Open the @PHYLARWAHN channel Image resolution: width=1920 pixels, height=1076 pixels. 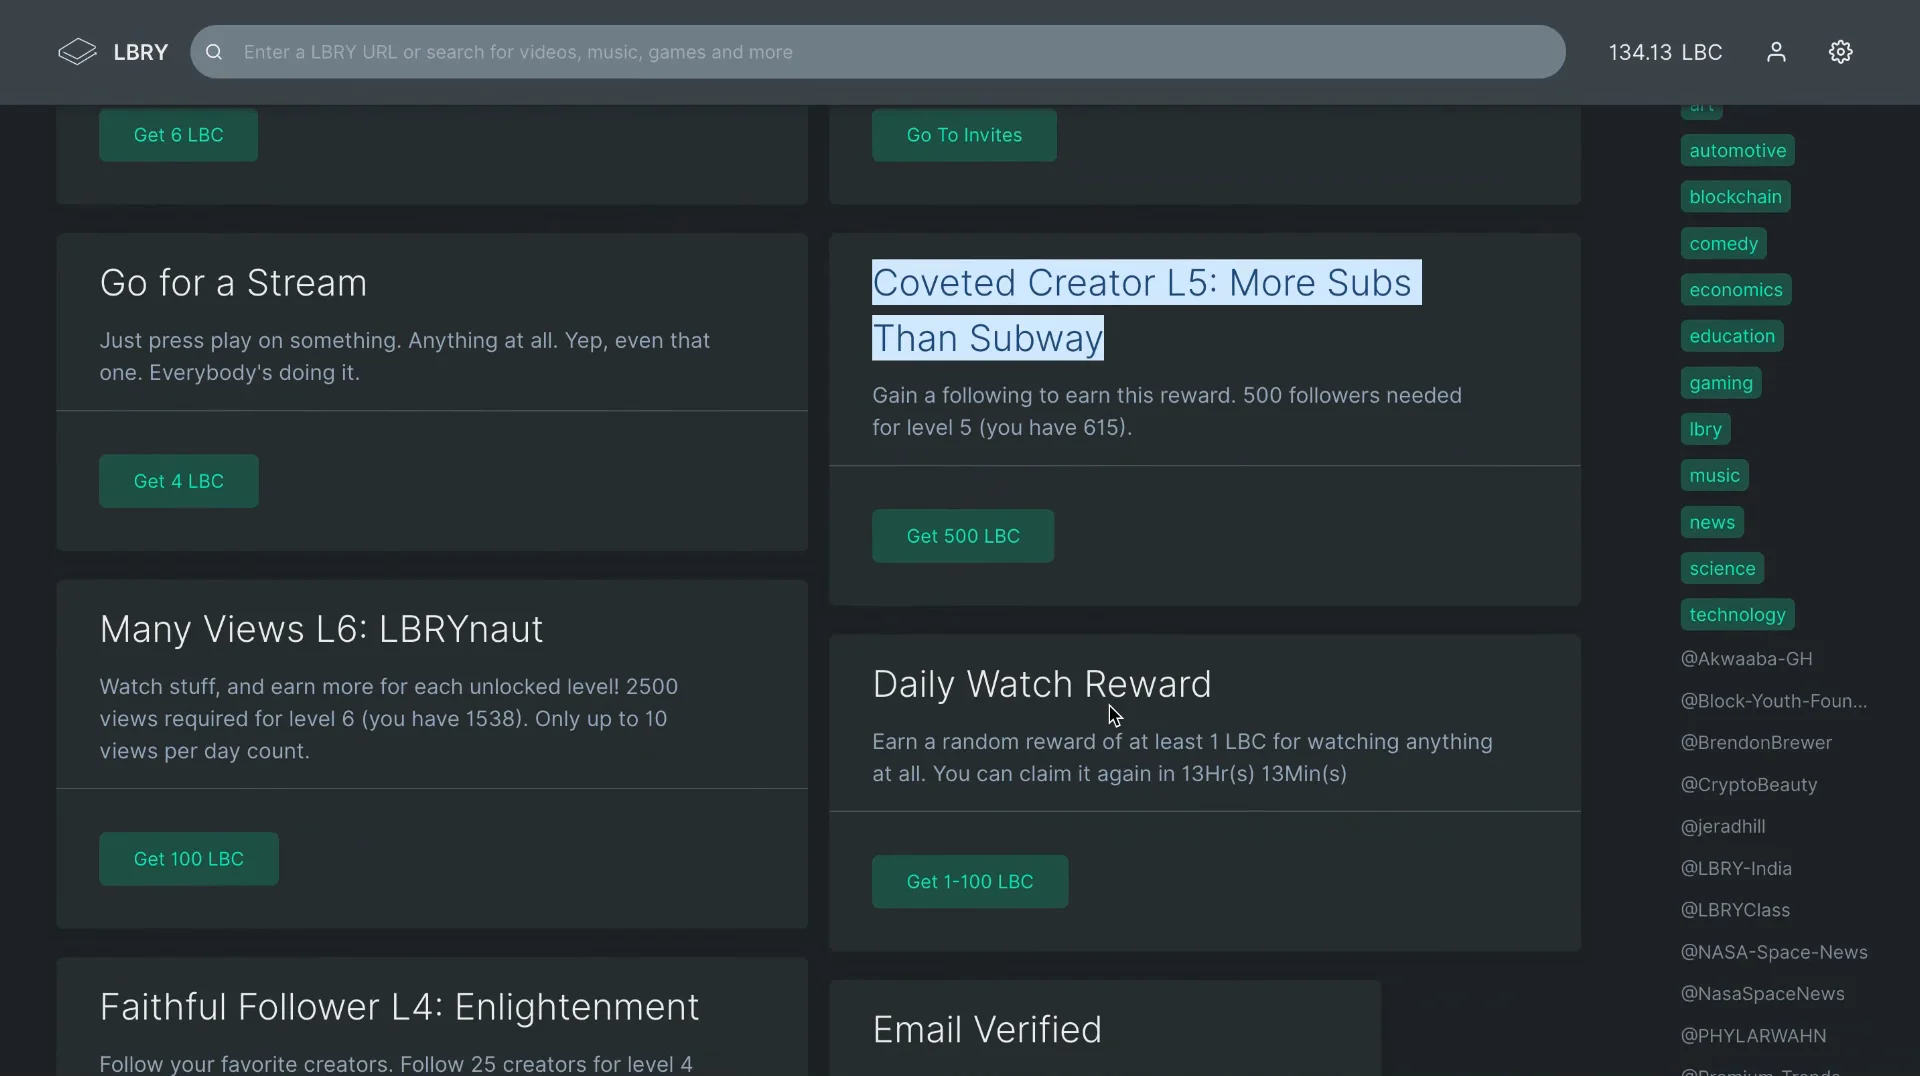pos(1753,1036)
